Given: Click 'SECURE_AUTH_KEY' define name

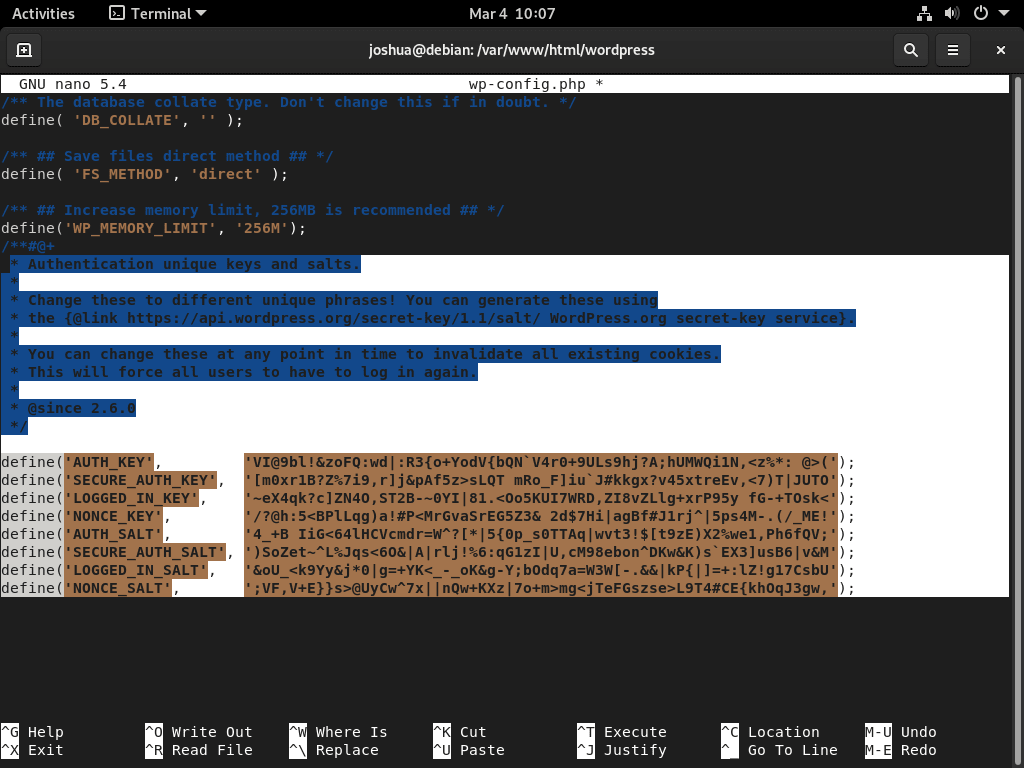Looking at the screenshot, I should (140, 480).
